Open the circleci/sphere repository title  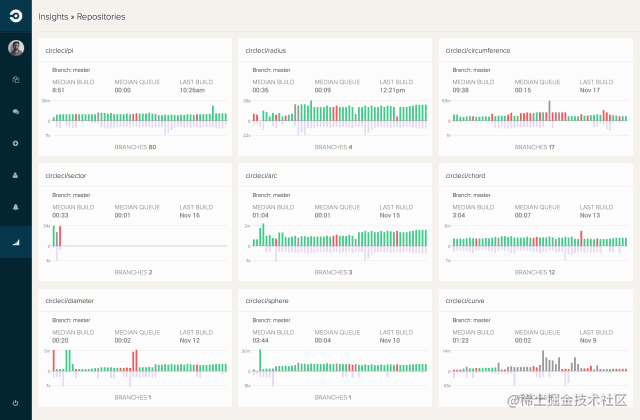[x=267, y=301]
